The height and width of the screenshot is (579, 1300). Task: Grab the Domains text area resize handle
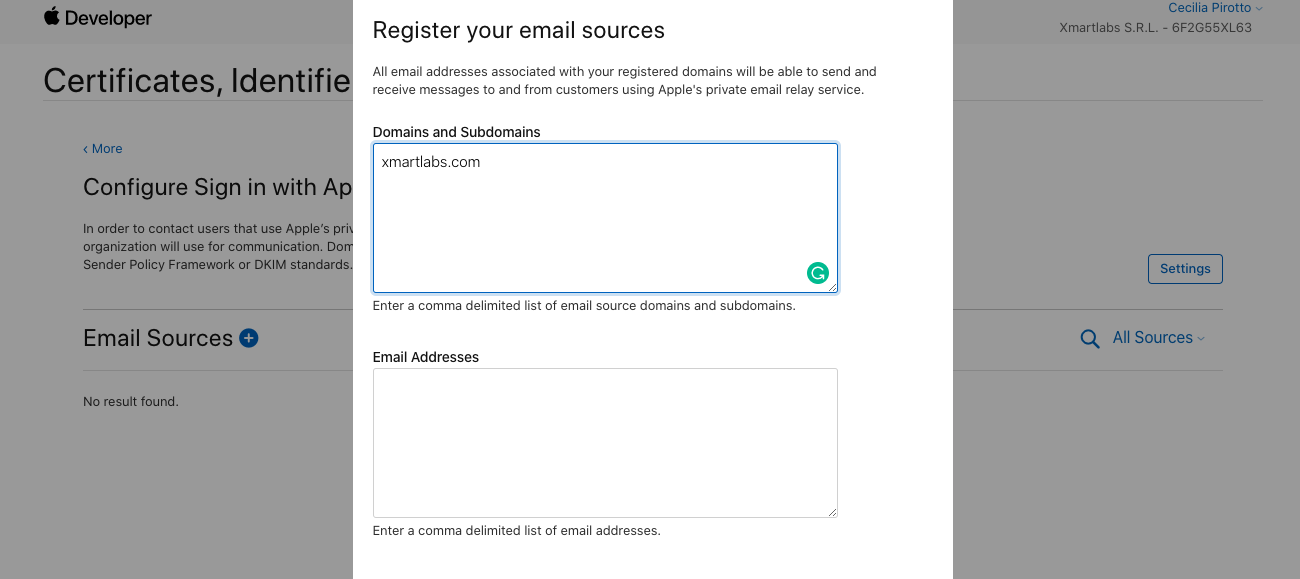tap(832, 287)
